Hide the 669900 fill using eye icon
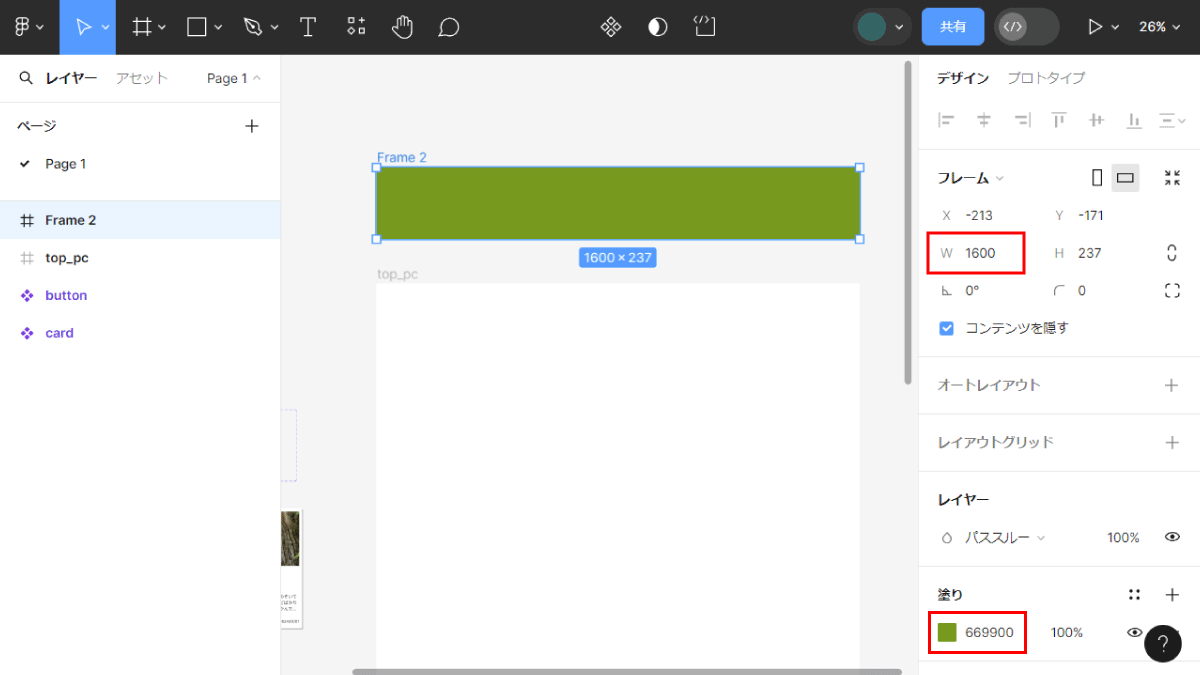Image resolution: width=1200 pixels, height=675 pixels. (x=1134, y=632)
